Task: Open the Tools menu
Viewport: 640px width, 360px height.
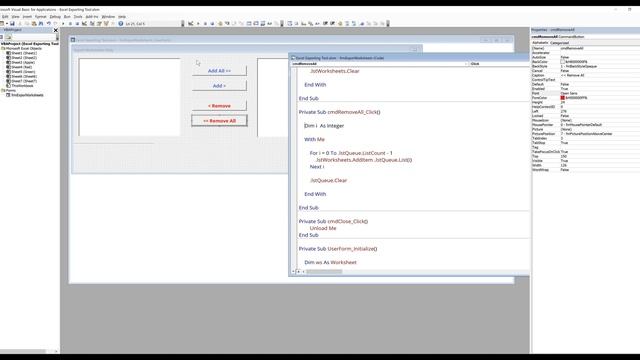Action: click(x=78, y=17)
